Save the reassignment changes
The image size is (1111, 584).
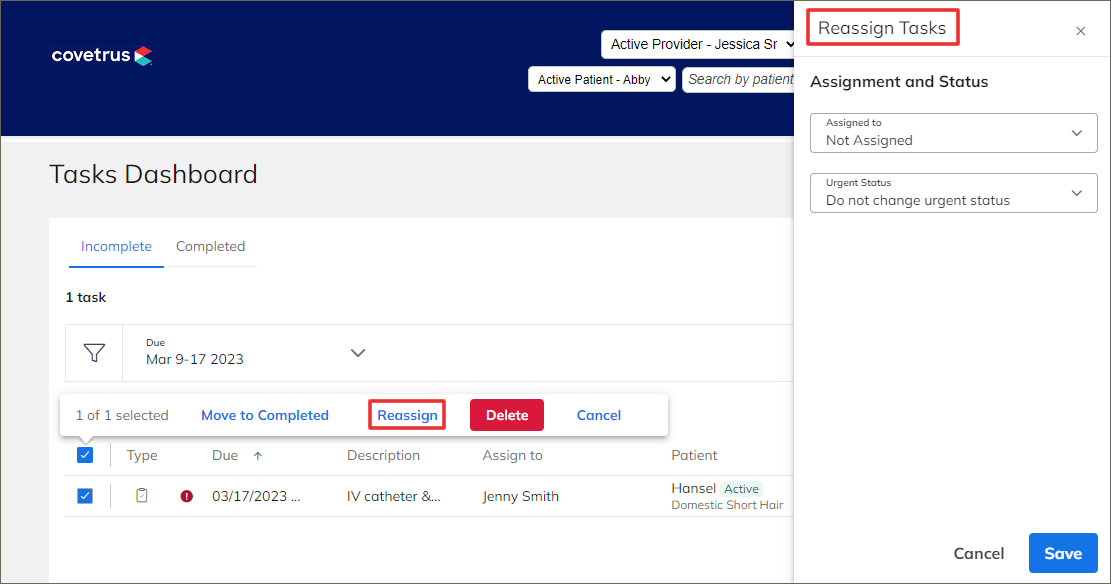(x=1062, y=553)
